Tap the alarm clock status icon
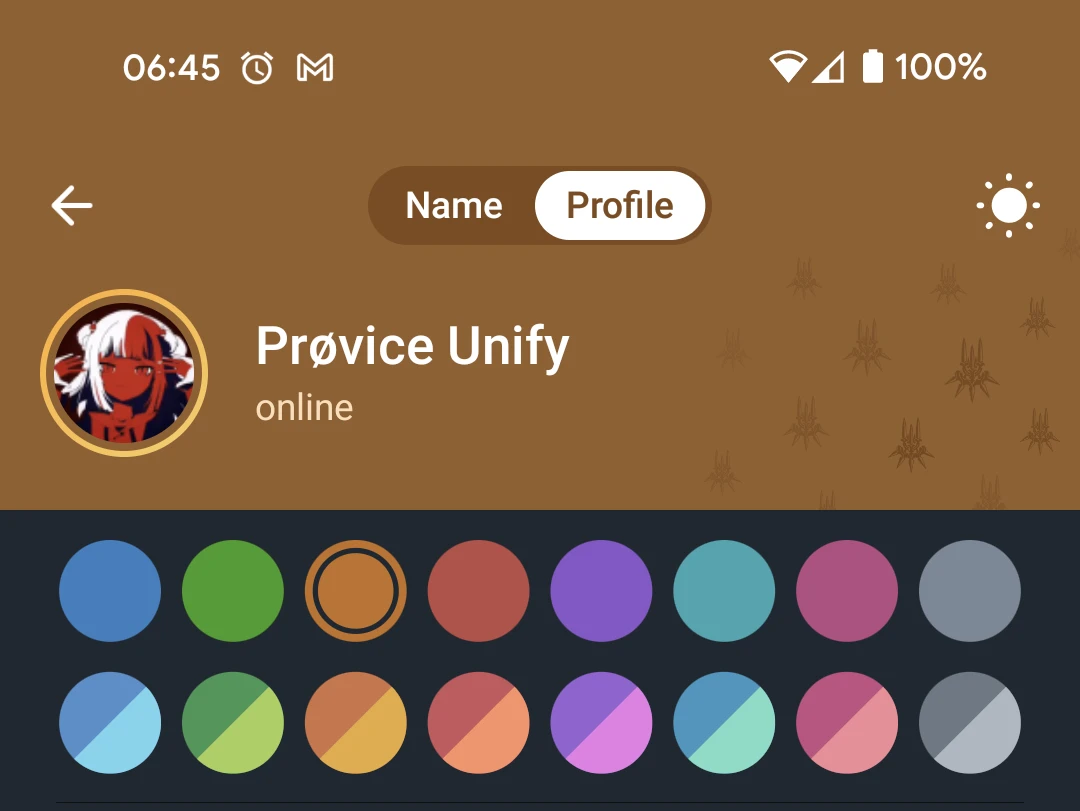1080x811 pixels. click(257, 68)
